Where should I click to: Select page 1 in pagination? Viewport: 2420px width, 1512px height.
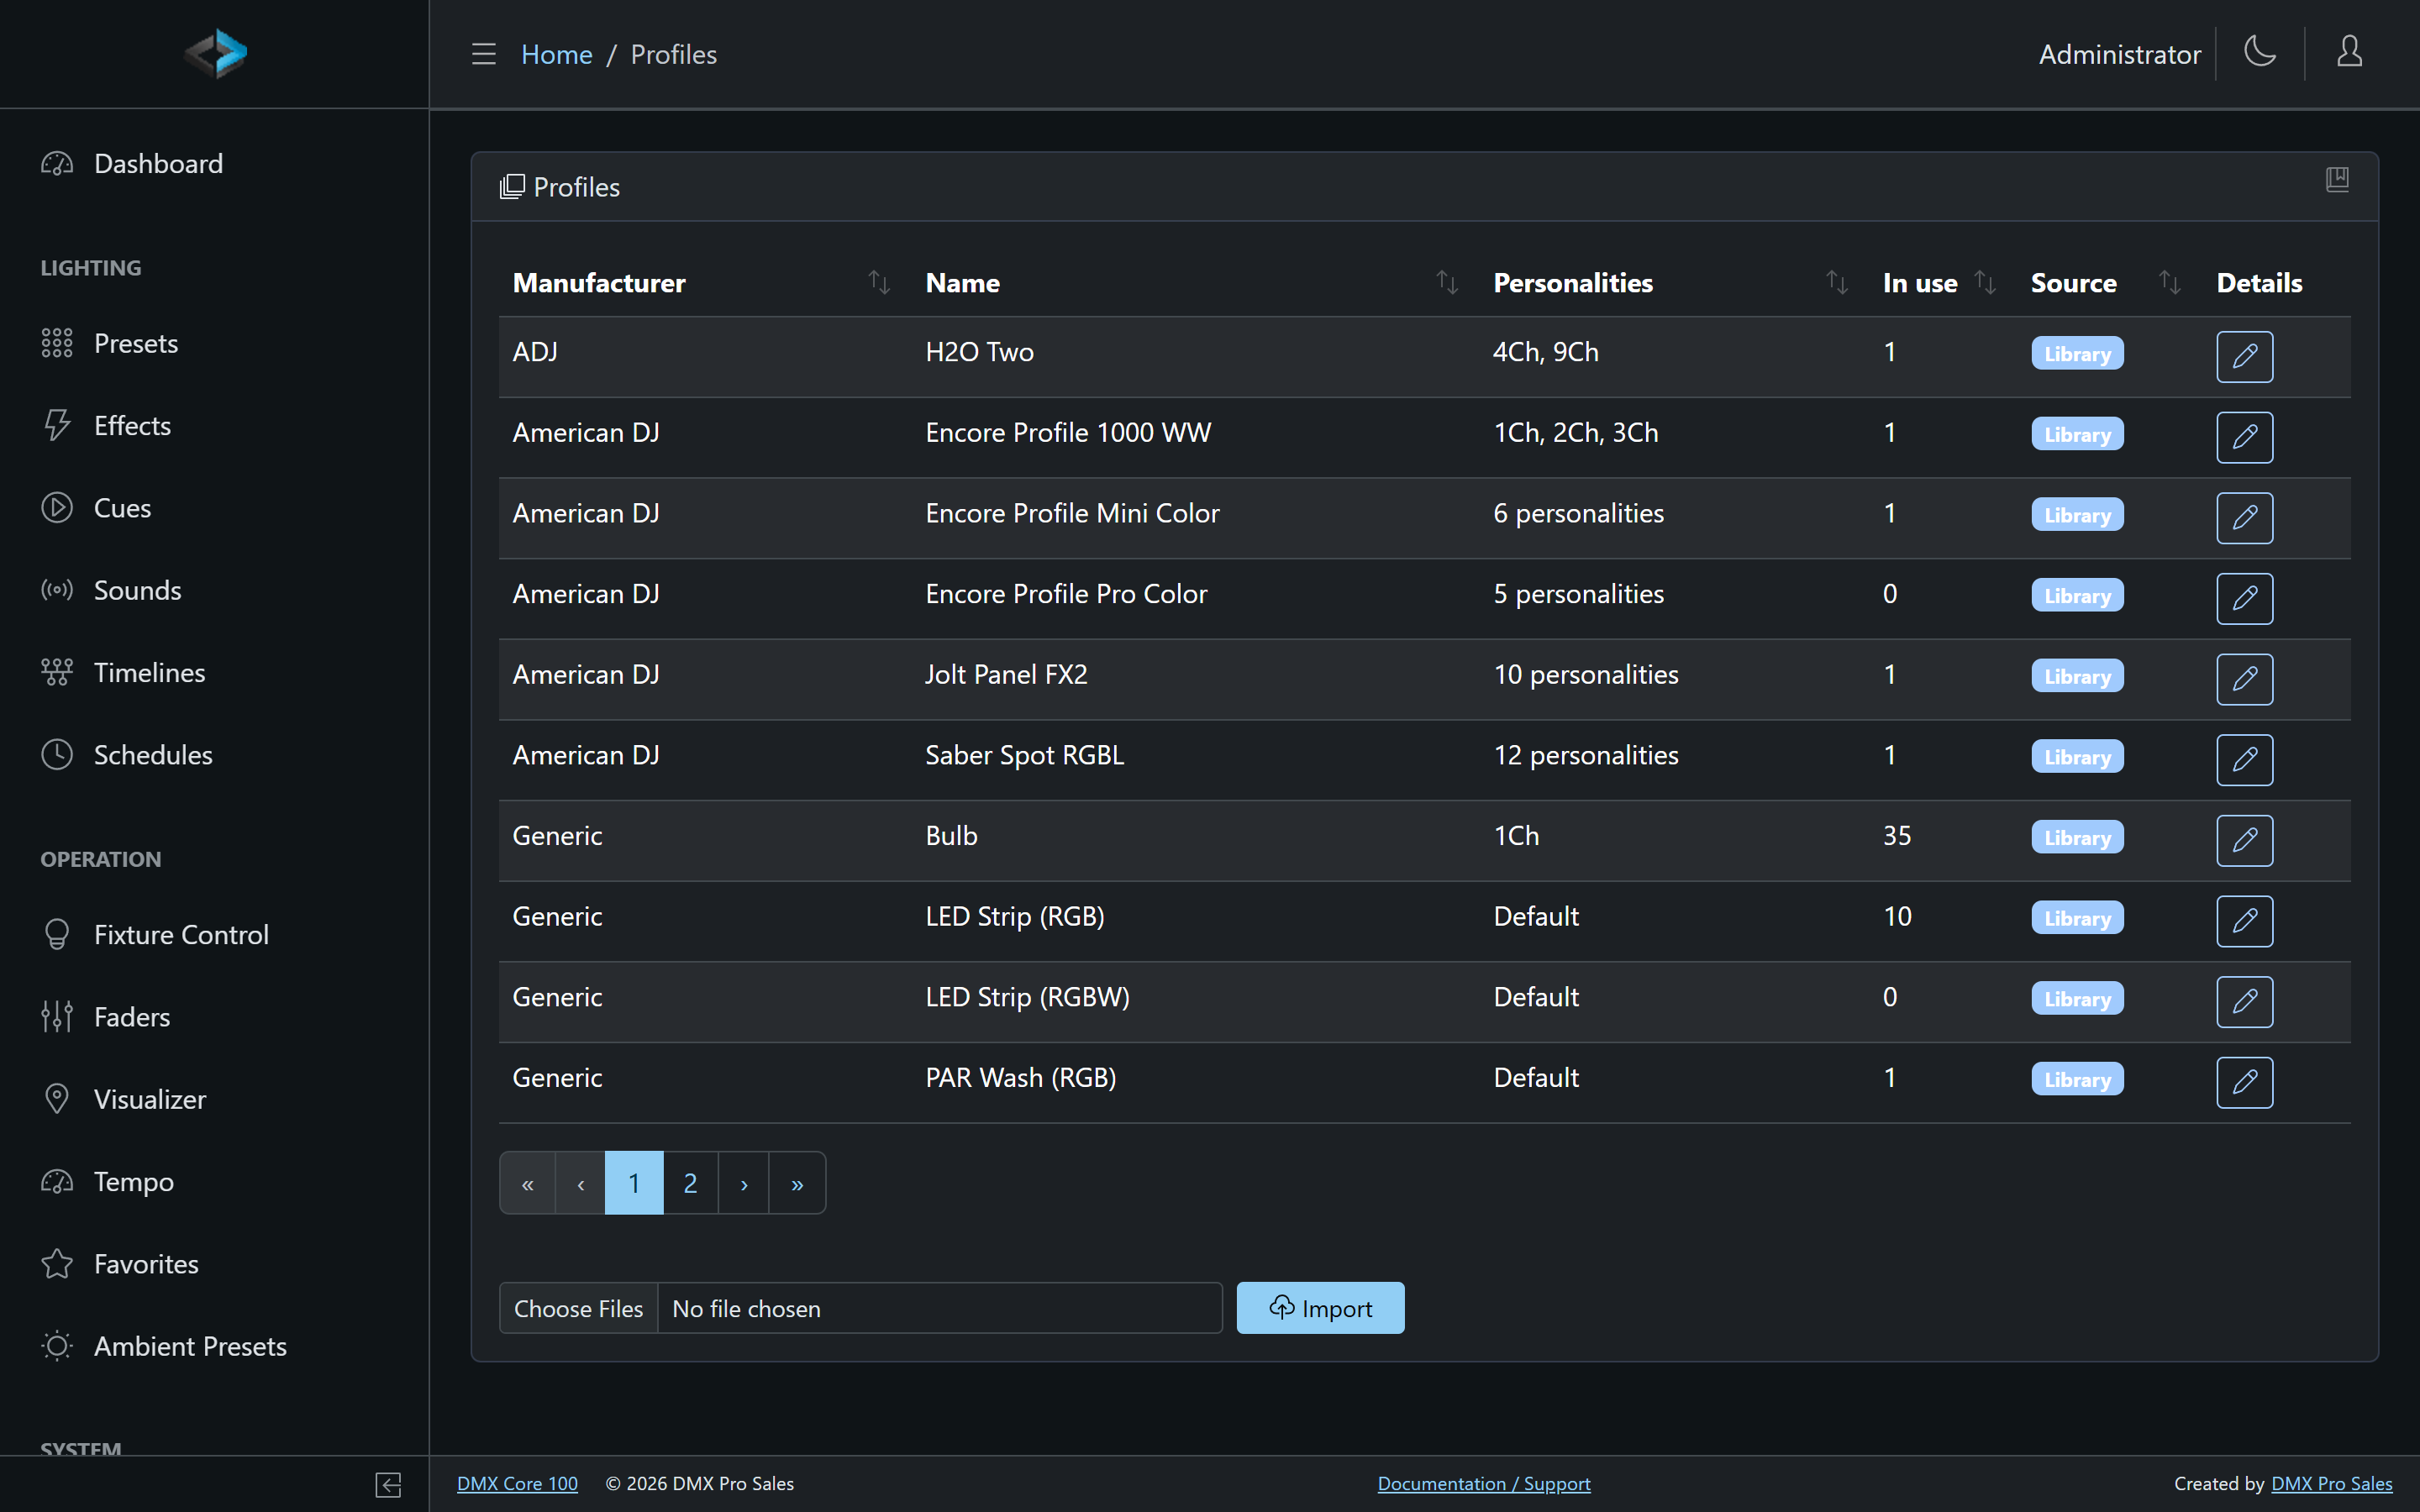pos(634,1184)
